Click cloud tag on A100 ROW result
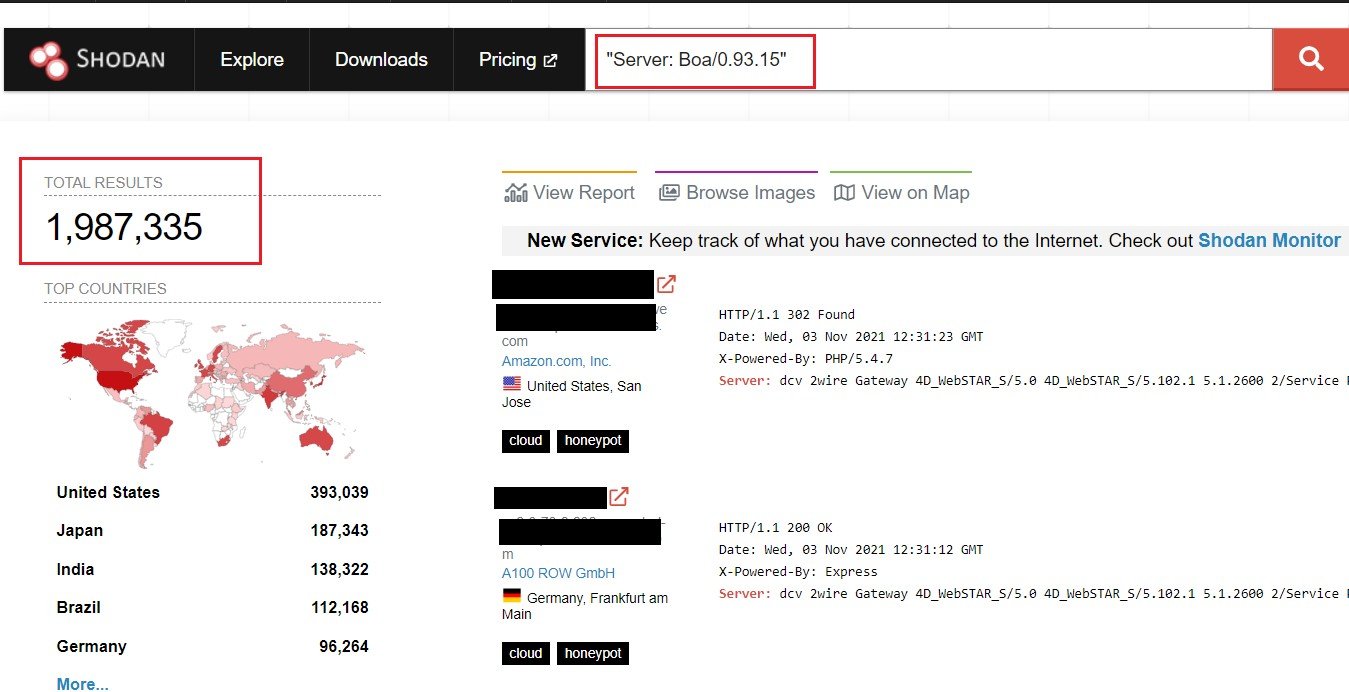Screen dimensions: 1349x692 (x=526, y=653)
